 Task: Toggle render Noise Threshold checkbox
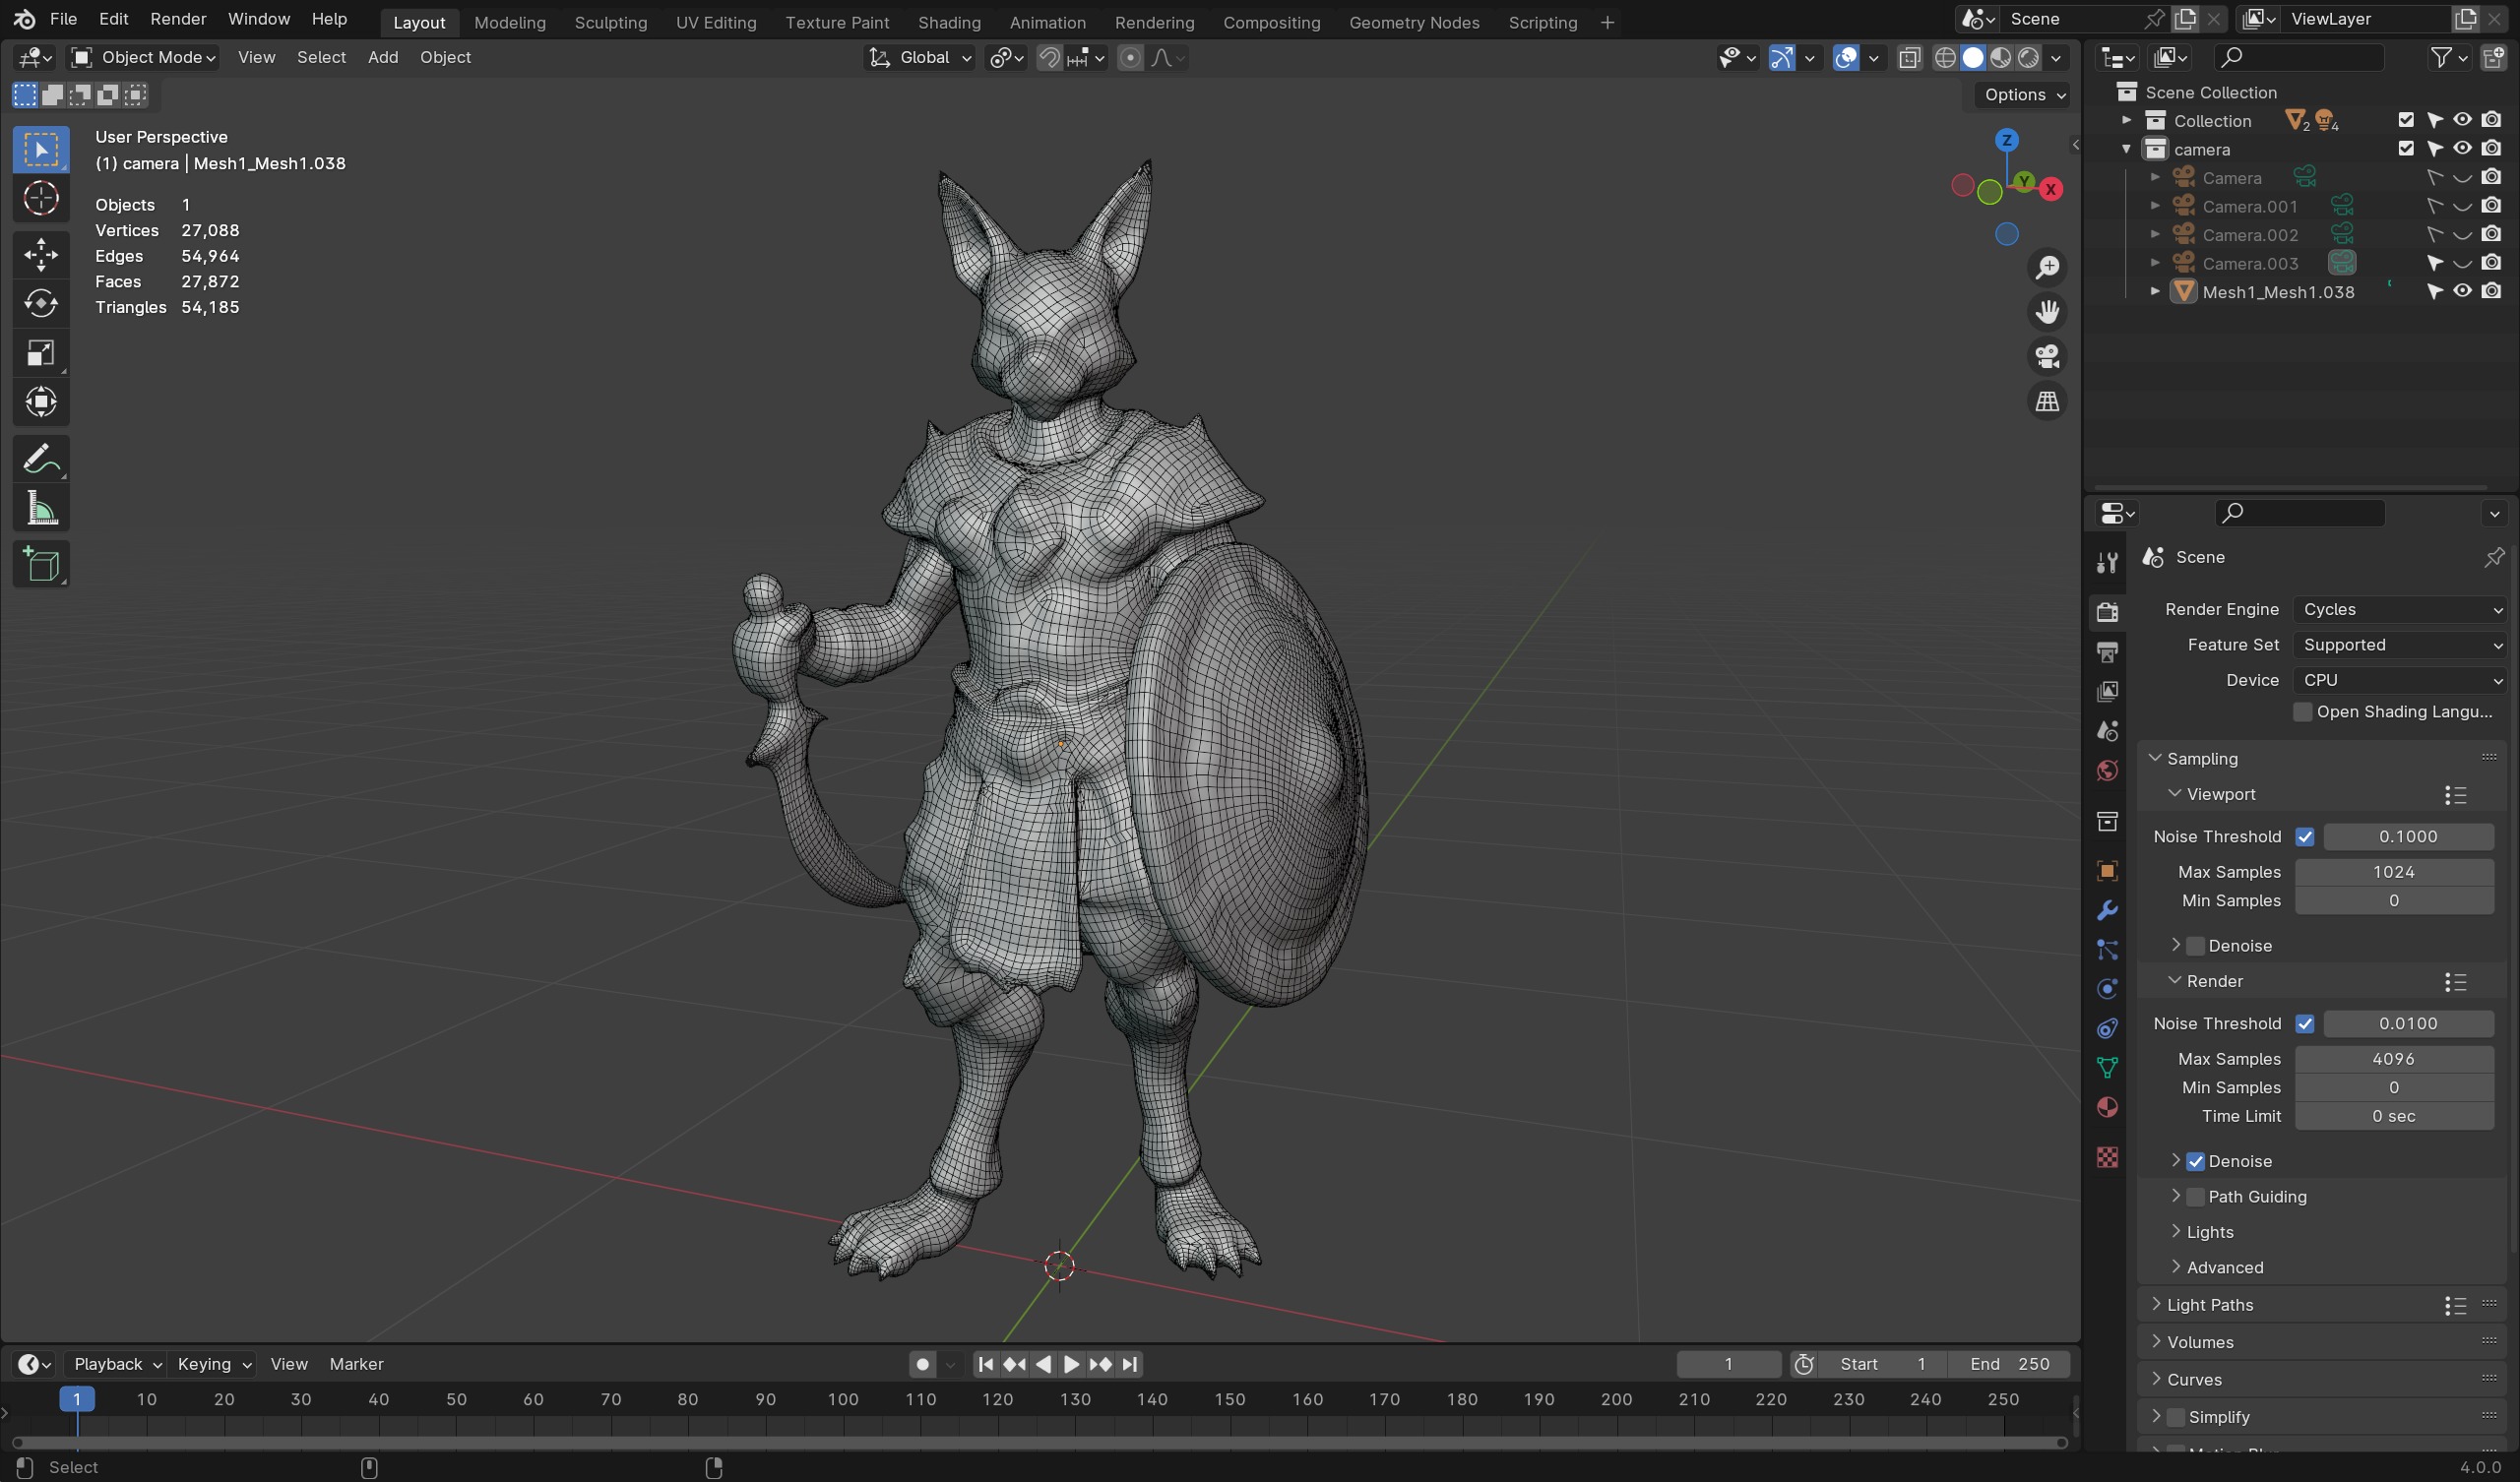[2305, 1024]
